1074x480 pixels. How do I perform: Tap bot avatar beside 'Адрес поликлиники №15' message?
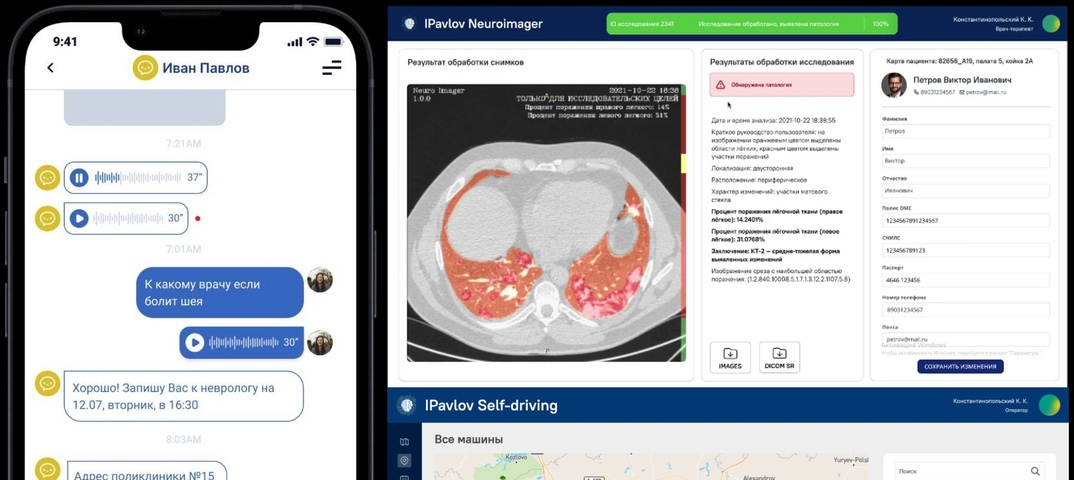tap(47, 470)
